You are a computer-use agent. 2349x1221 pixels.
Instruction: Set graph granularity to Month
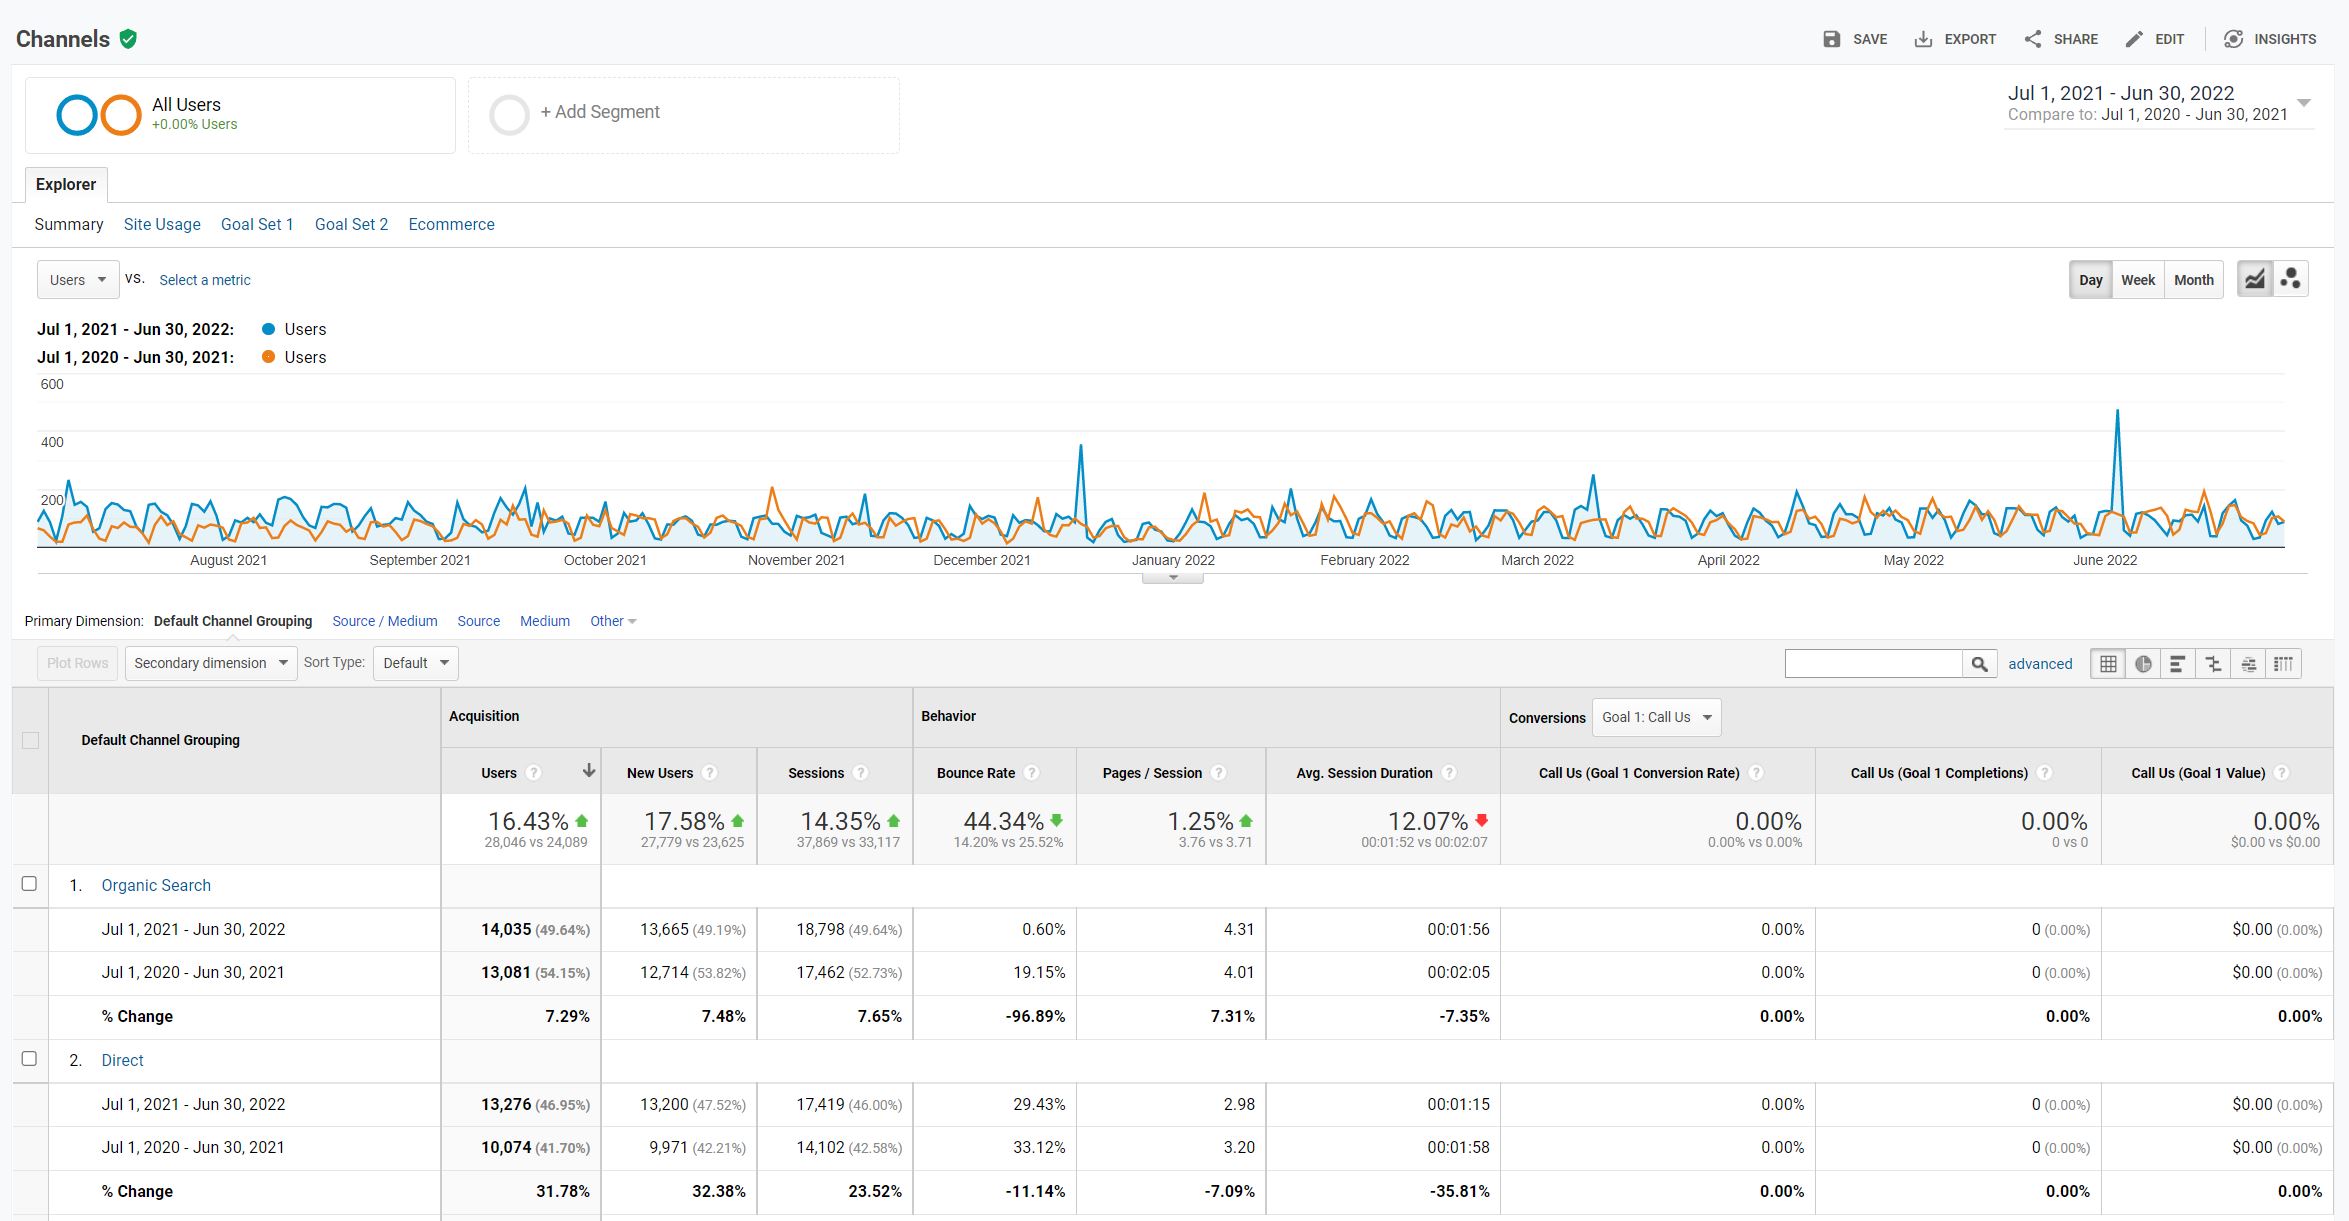coord(2194,280)
